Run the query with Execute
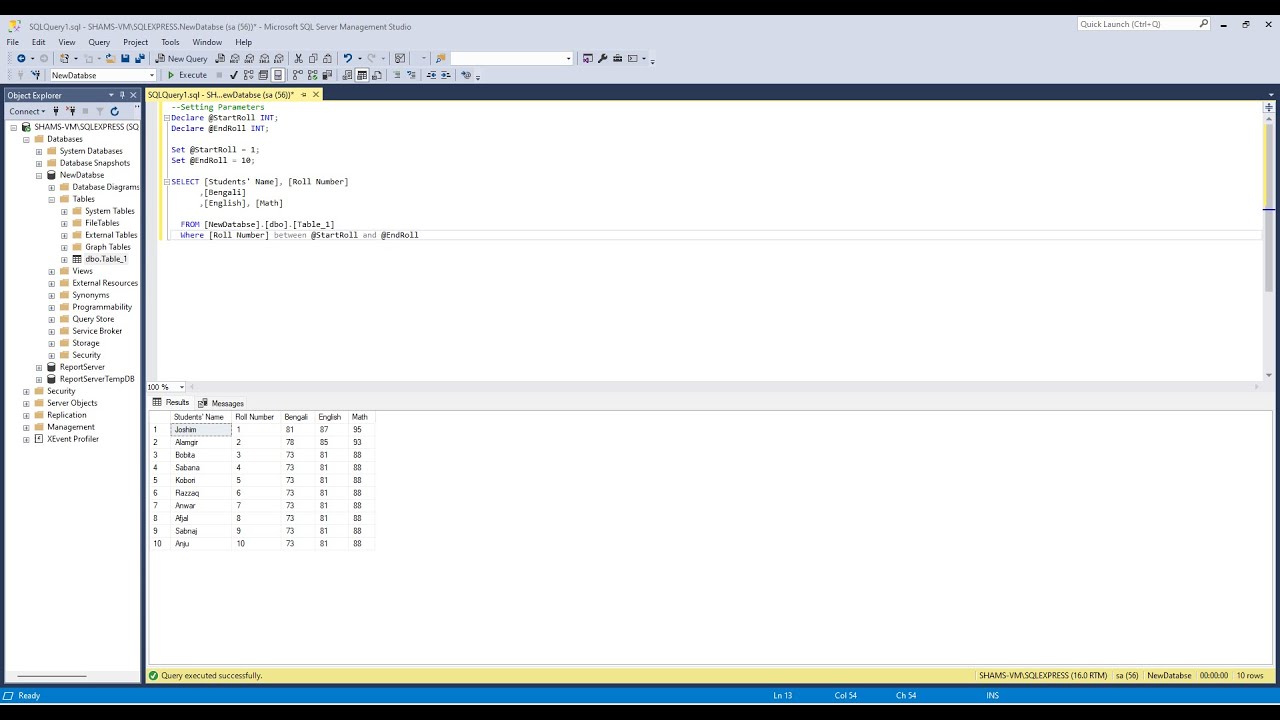Screen dimensions: 1280x720 tap(187, 75)
